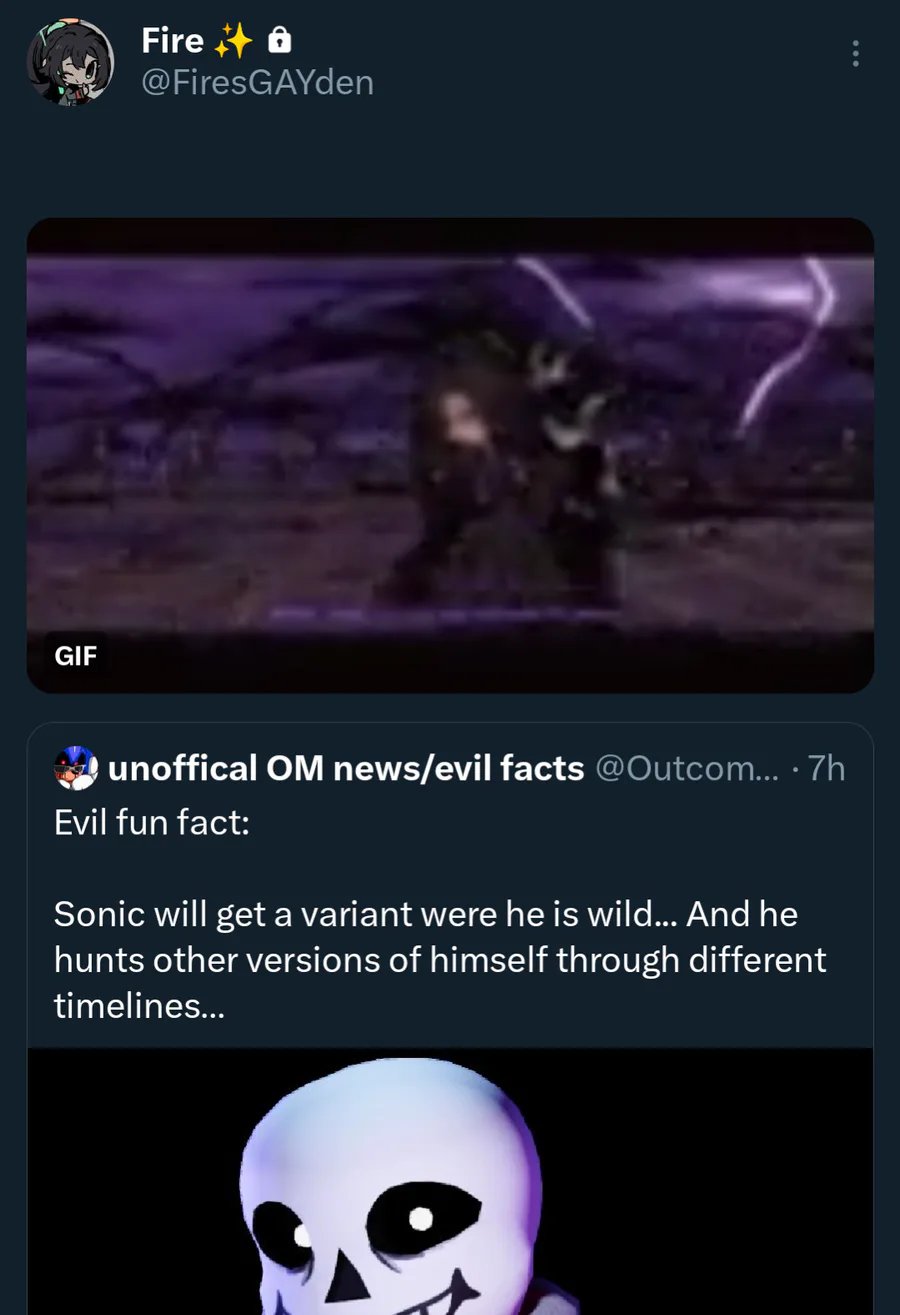Click the "Evil fun fact:" text line
This screenshot has width=900, height=1315.
[151, 827]
